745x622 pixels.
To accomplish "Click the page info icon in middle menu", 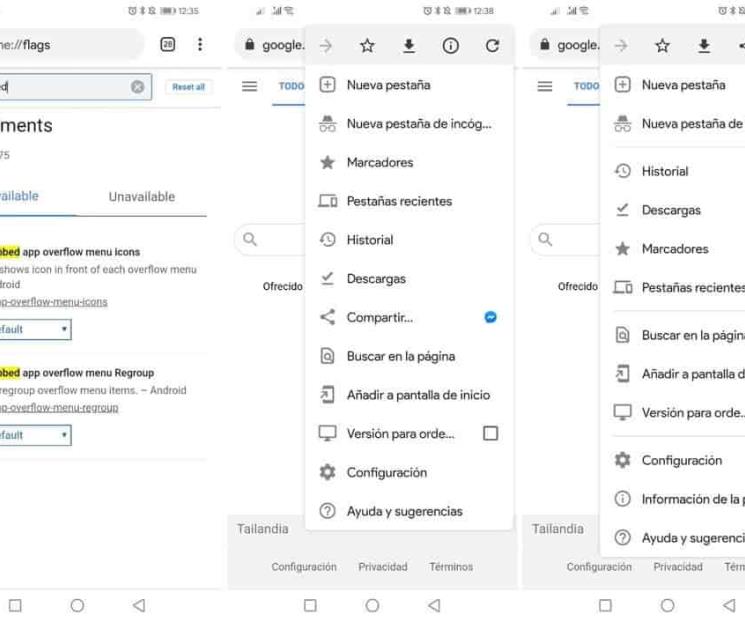I will (x=450, y=46).
